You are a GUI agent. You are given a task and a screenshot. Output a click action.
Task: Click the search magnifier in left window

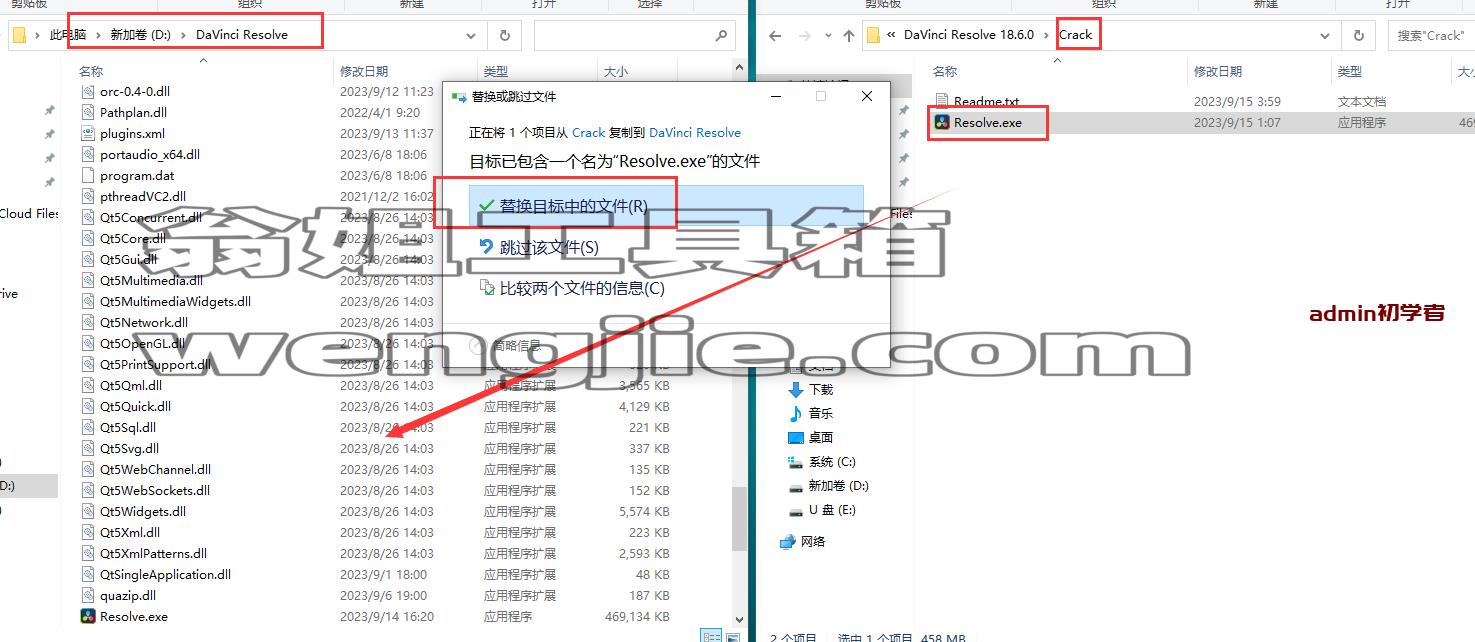coord(721,35)
